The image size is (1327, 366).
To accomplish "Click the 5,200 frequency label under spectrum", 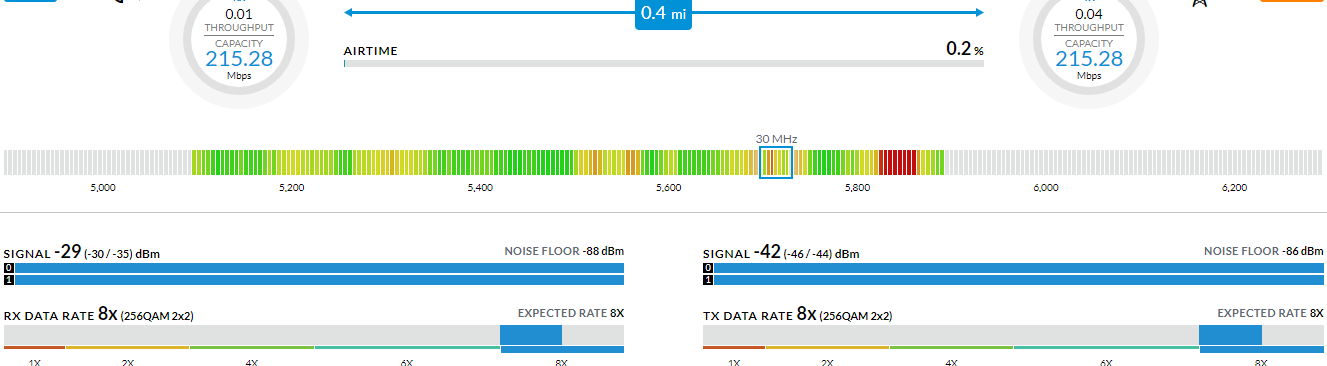I will tap(291, 188).
